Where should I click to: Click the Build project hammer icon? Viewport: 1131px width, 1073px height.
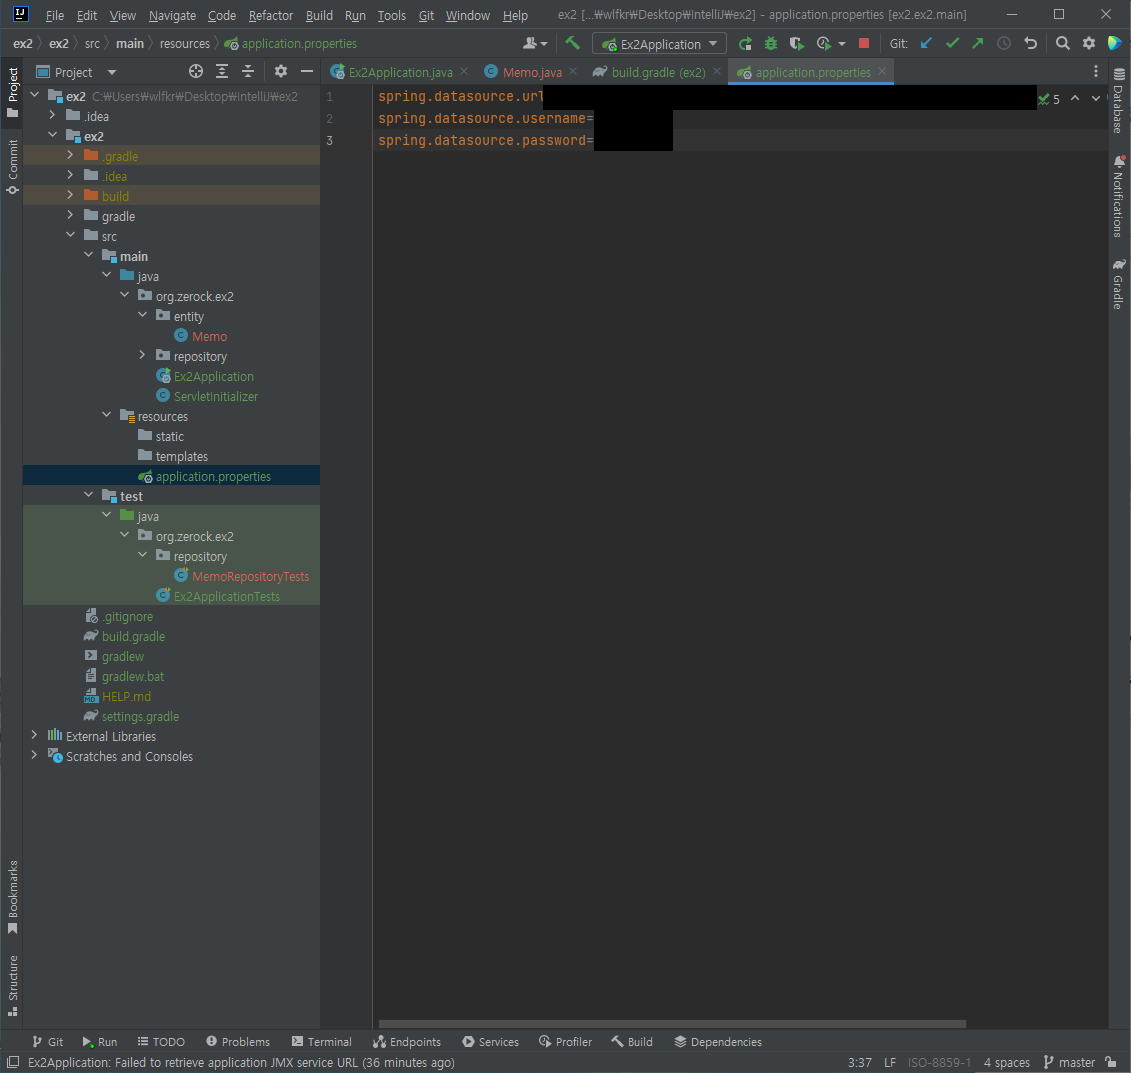(x=573, y=43)
